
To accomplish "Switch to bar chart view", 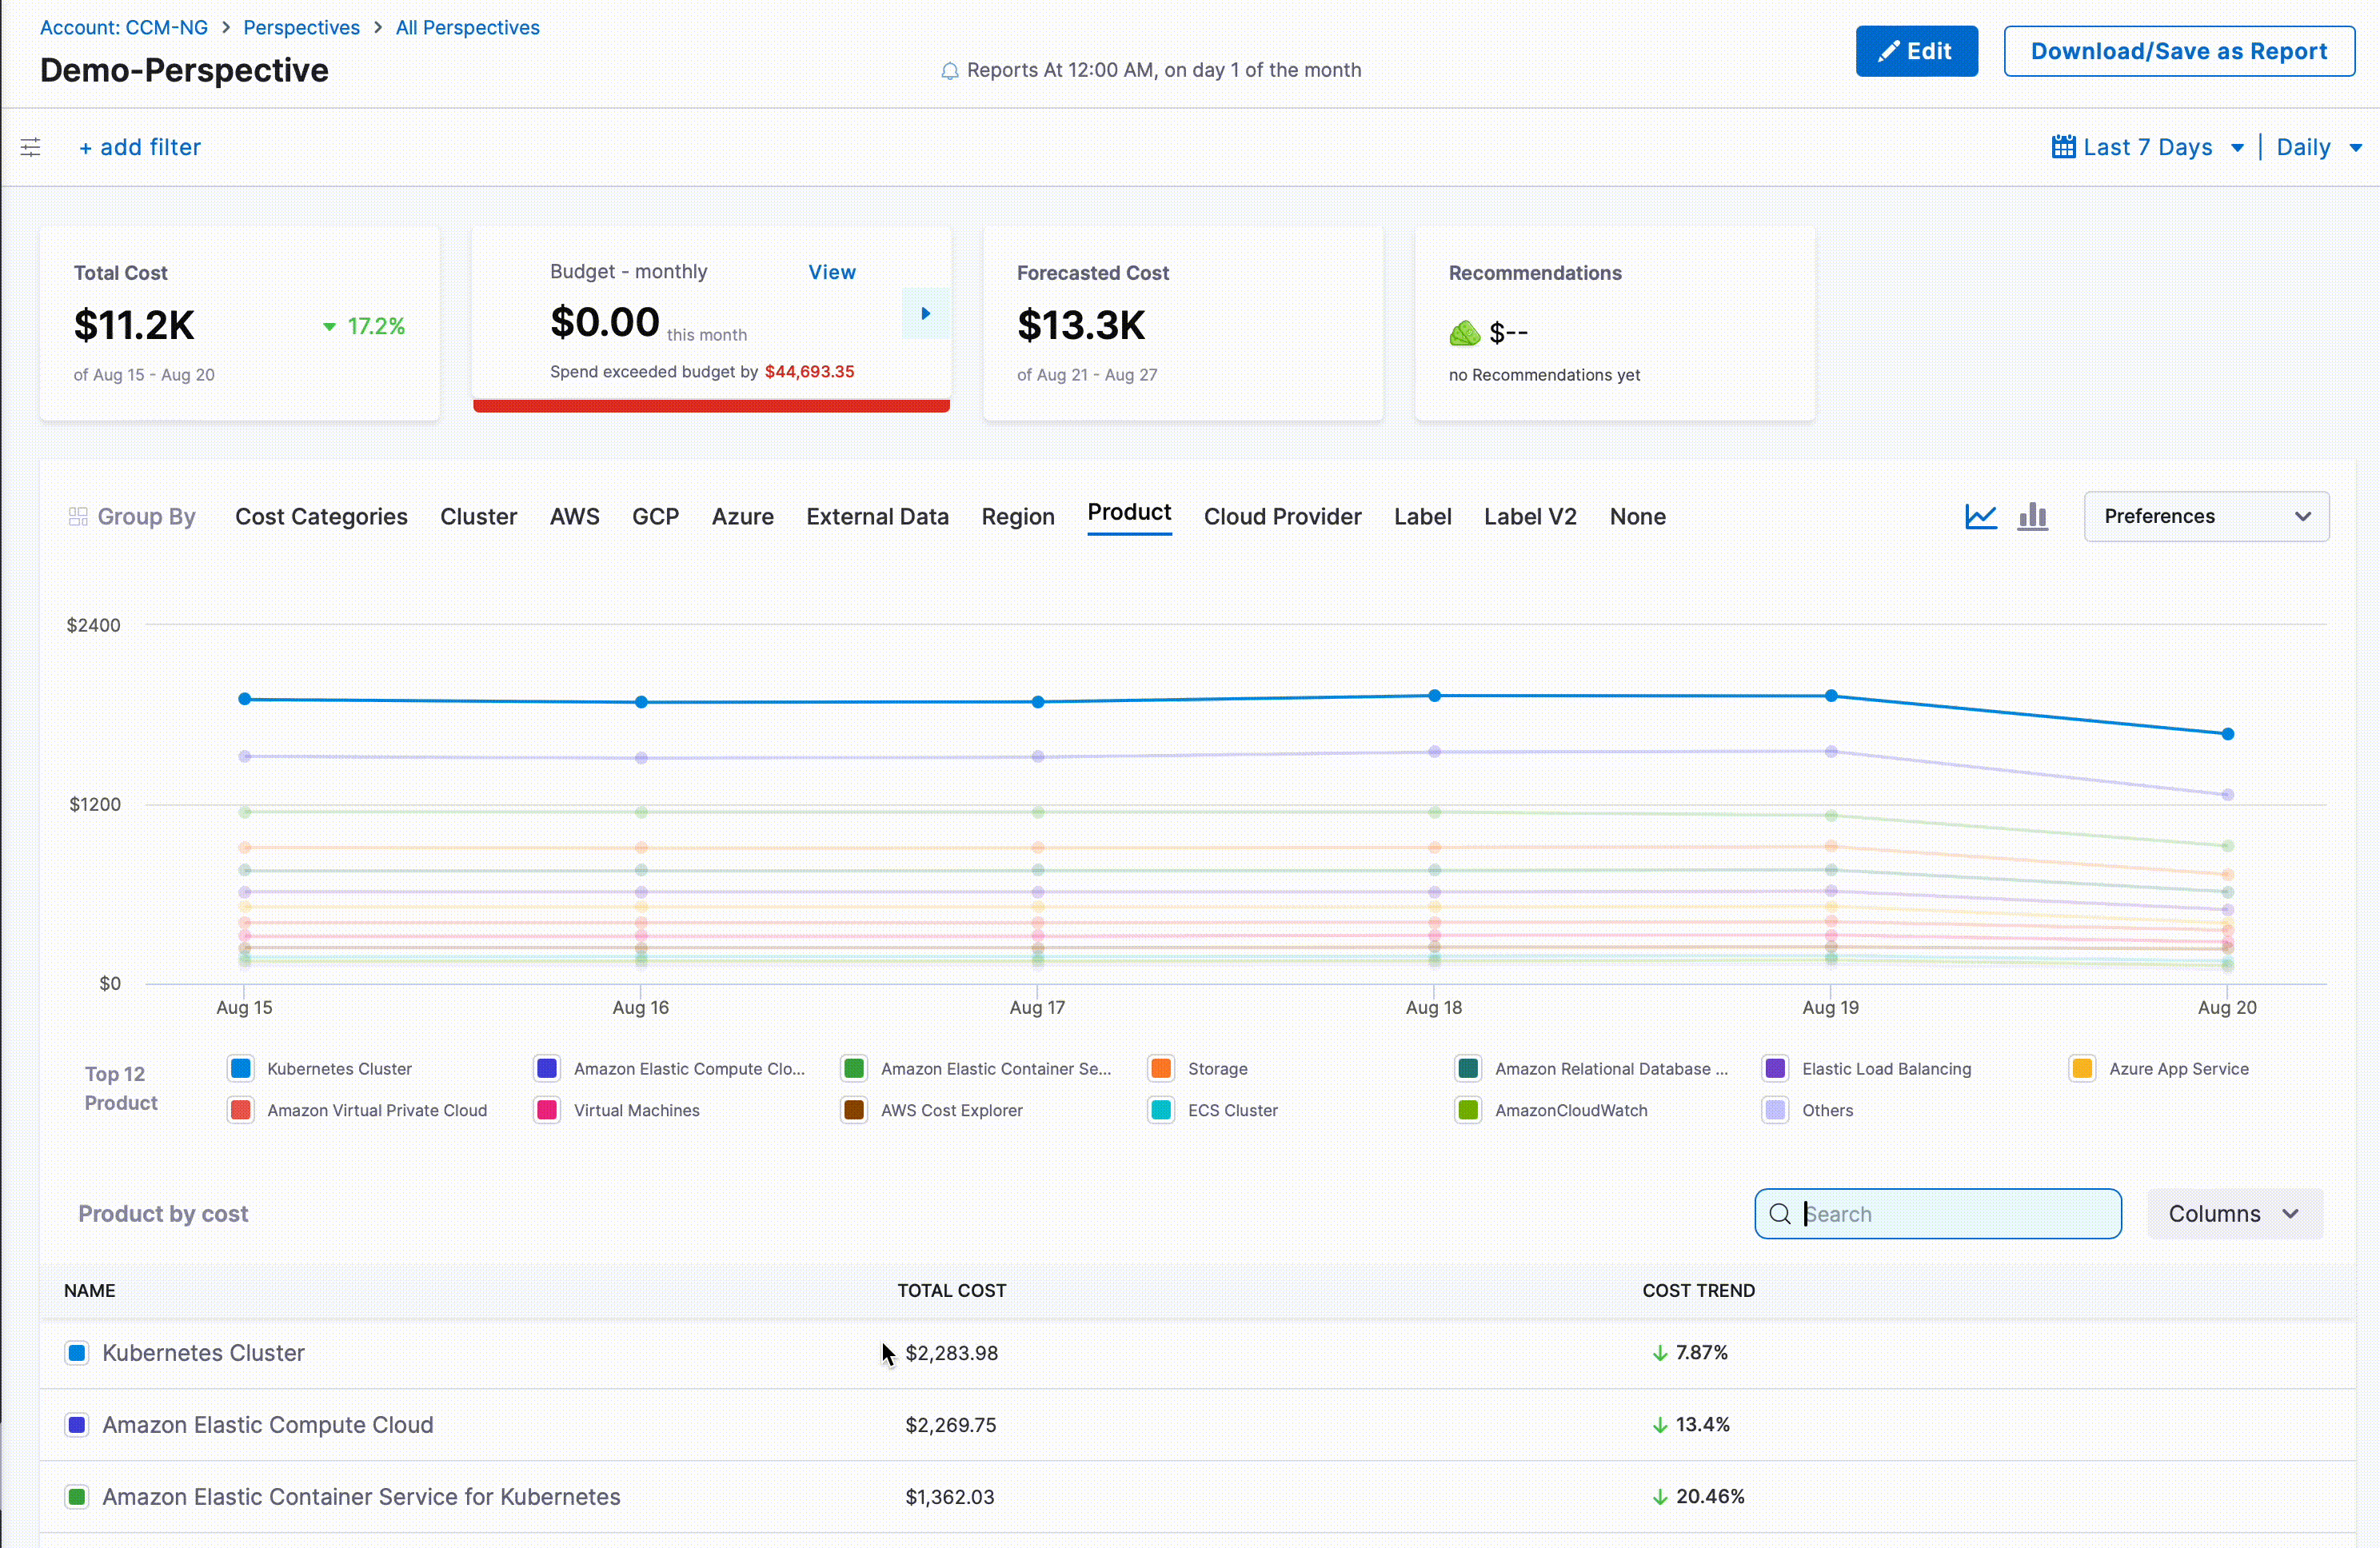I will [x=2032, y=516].
